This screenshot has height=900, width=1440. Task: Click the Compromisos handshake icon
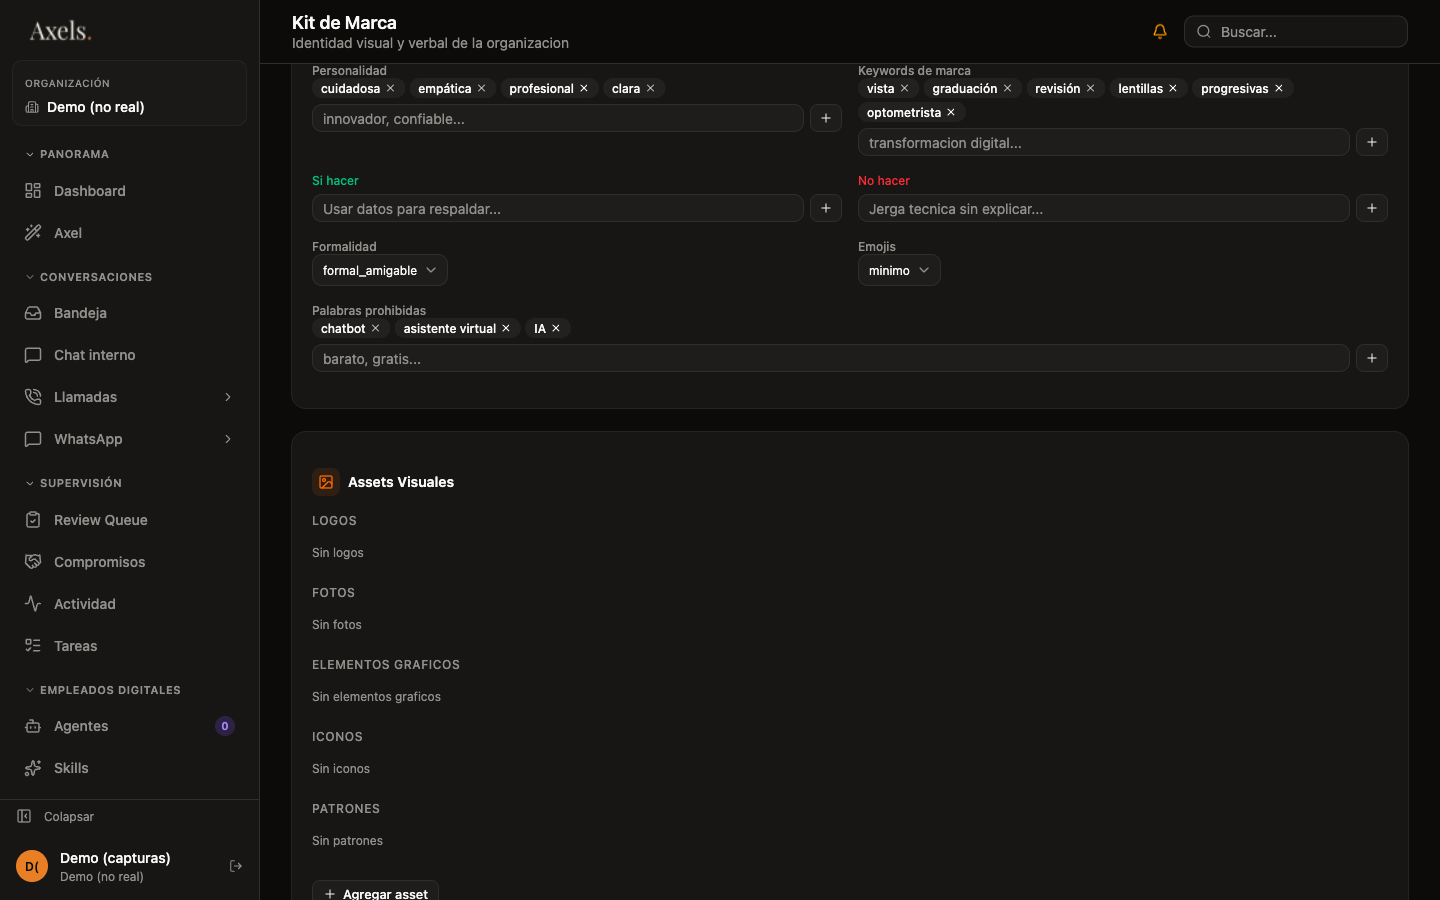pos(33,562)
